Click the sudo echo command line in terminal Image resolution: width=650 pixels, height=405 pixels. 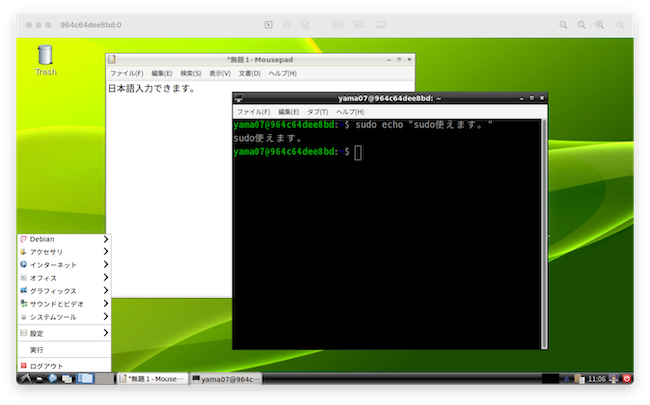[x=363, y=125]
